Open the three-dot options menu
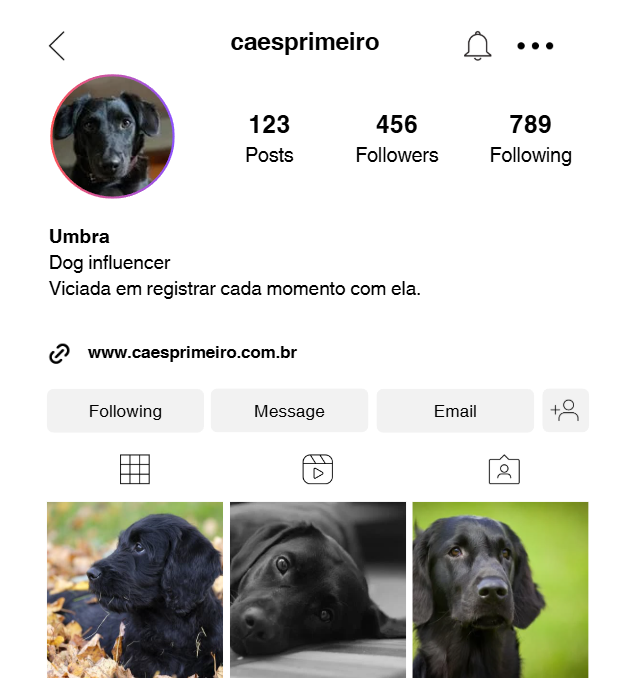The width and height of the screenshot is (627, 682). pos(535,46)
